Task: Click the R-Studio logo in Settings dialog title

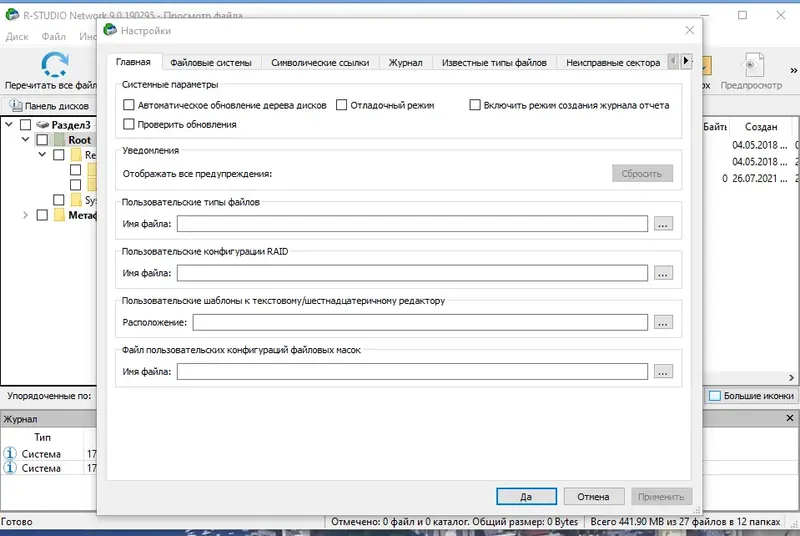Action: coord(110,30)
